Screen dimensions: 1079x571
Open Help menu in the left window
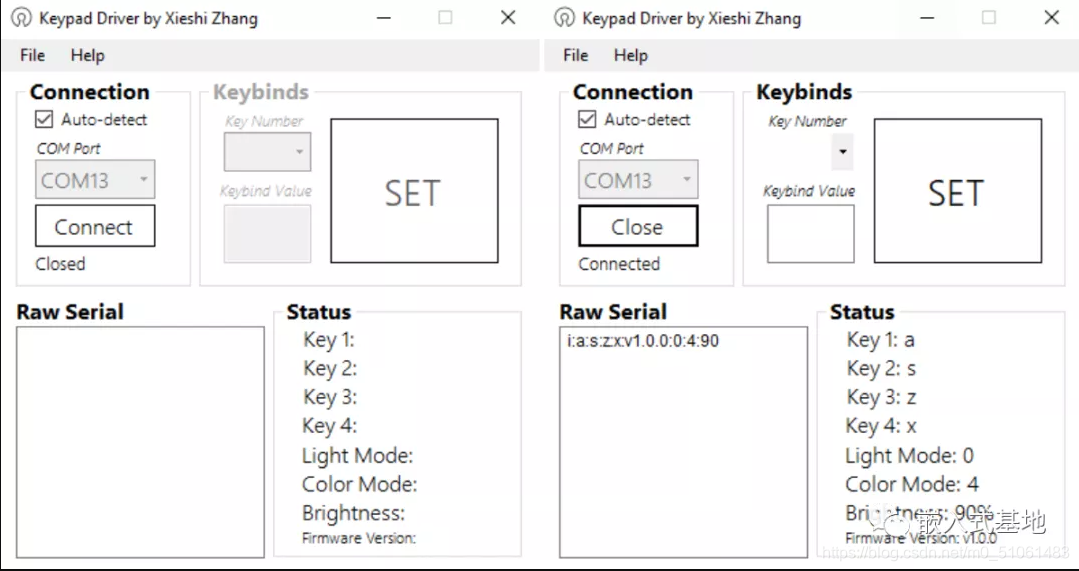[88, 56]
